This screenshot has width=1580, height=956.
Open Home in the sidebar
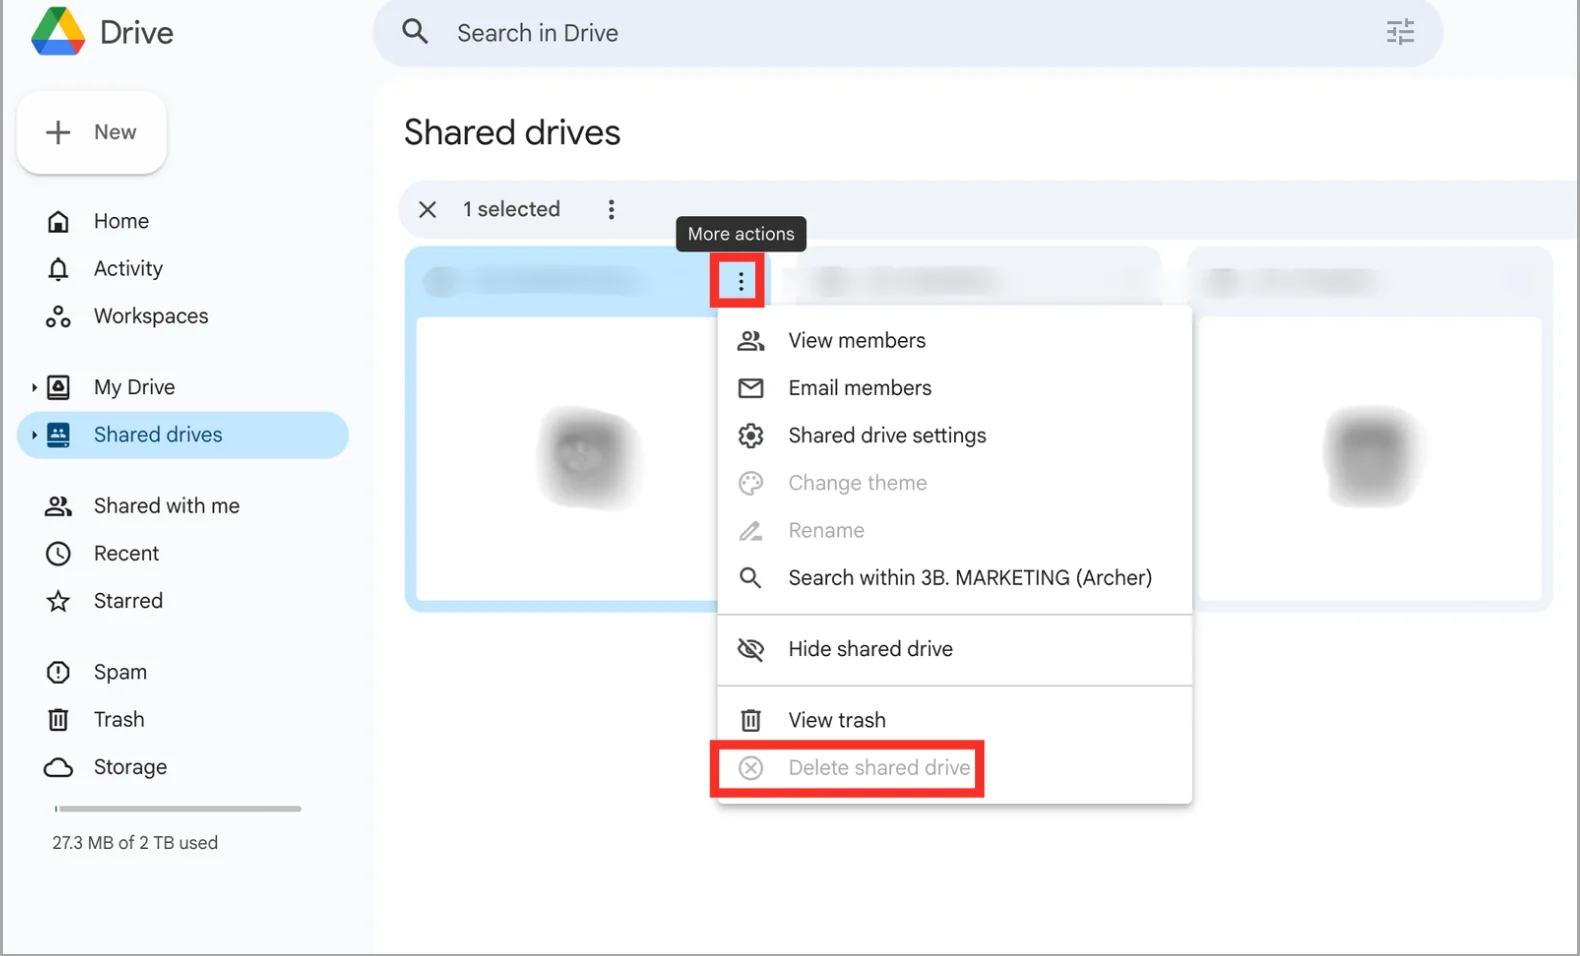tap(183, 221)
